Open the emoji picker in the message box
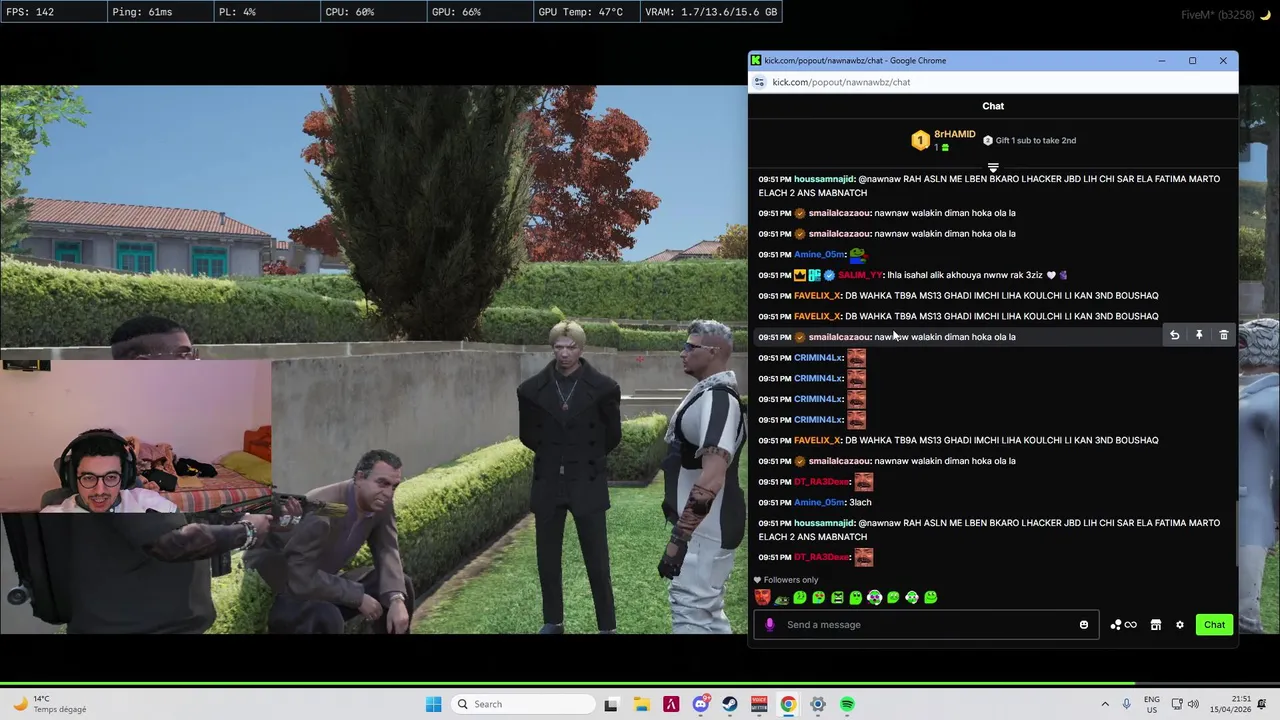Viewport: 1280px width, 720px height. coord(1083,625)
